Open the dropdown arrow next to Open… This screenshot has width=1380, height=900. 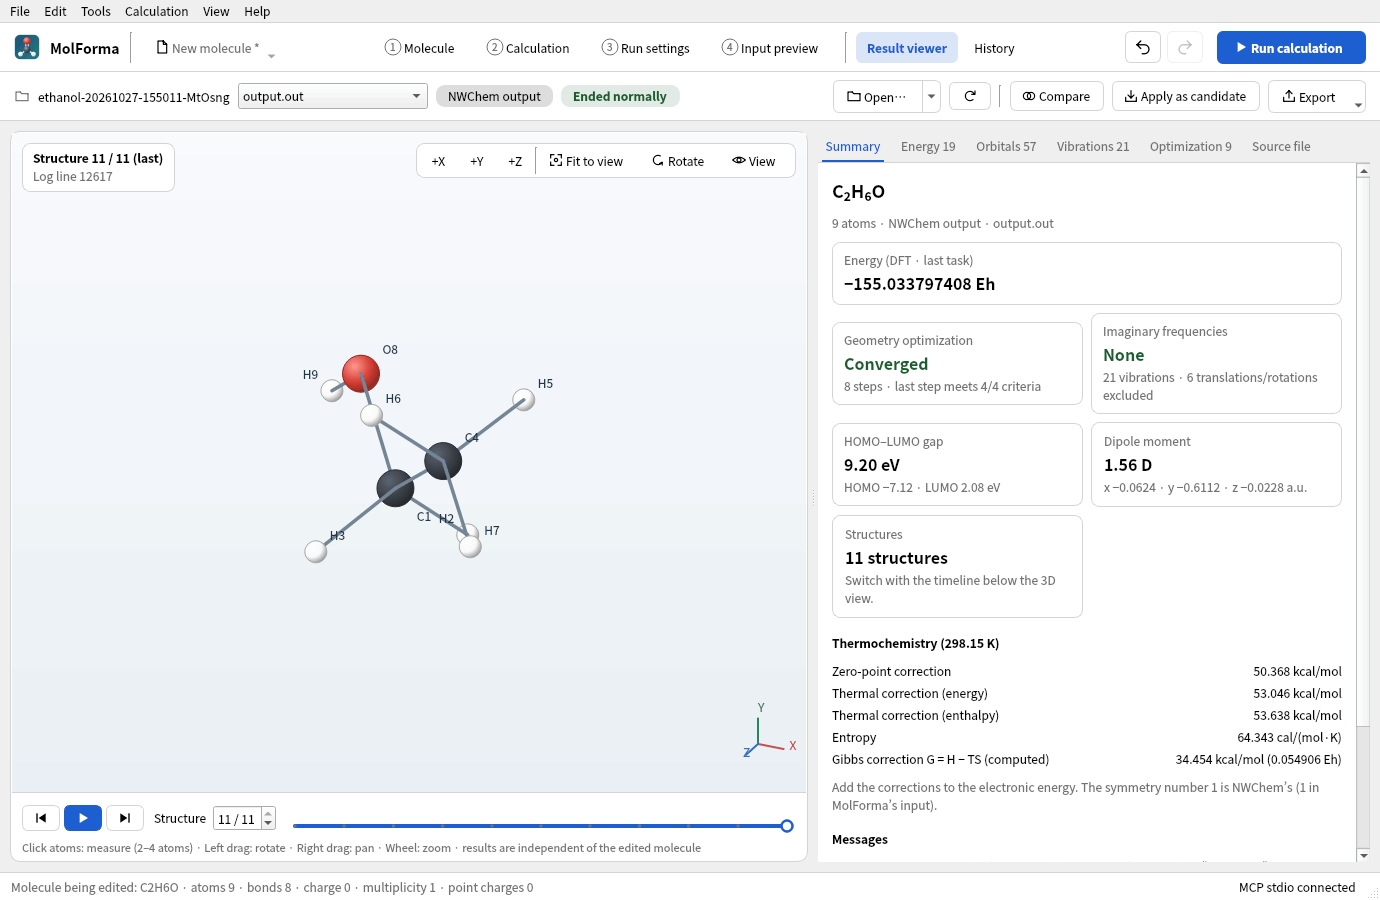click(931, 96)
